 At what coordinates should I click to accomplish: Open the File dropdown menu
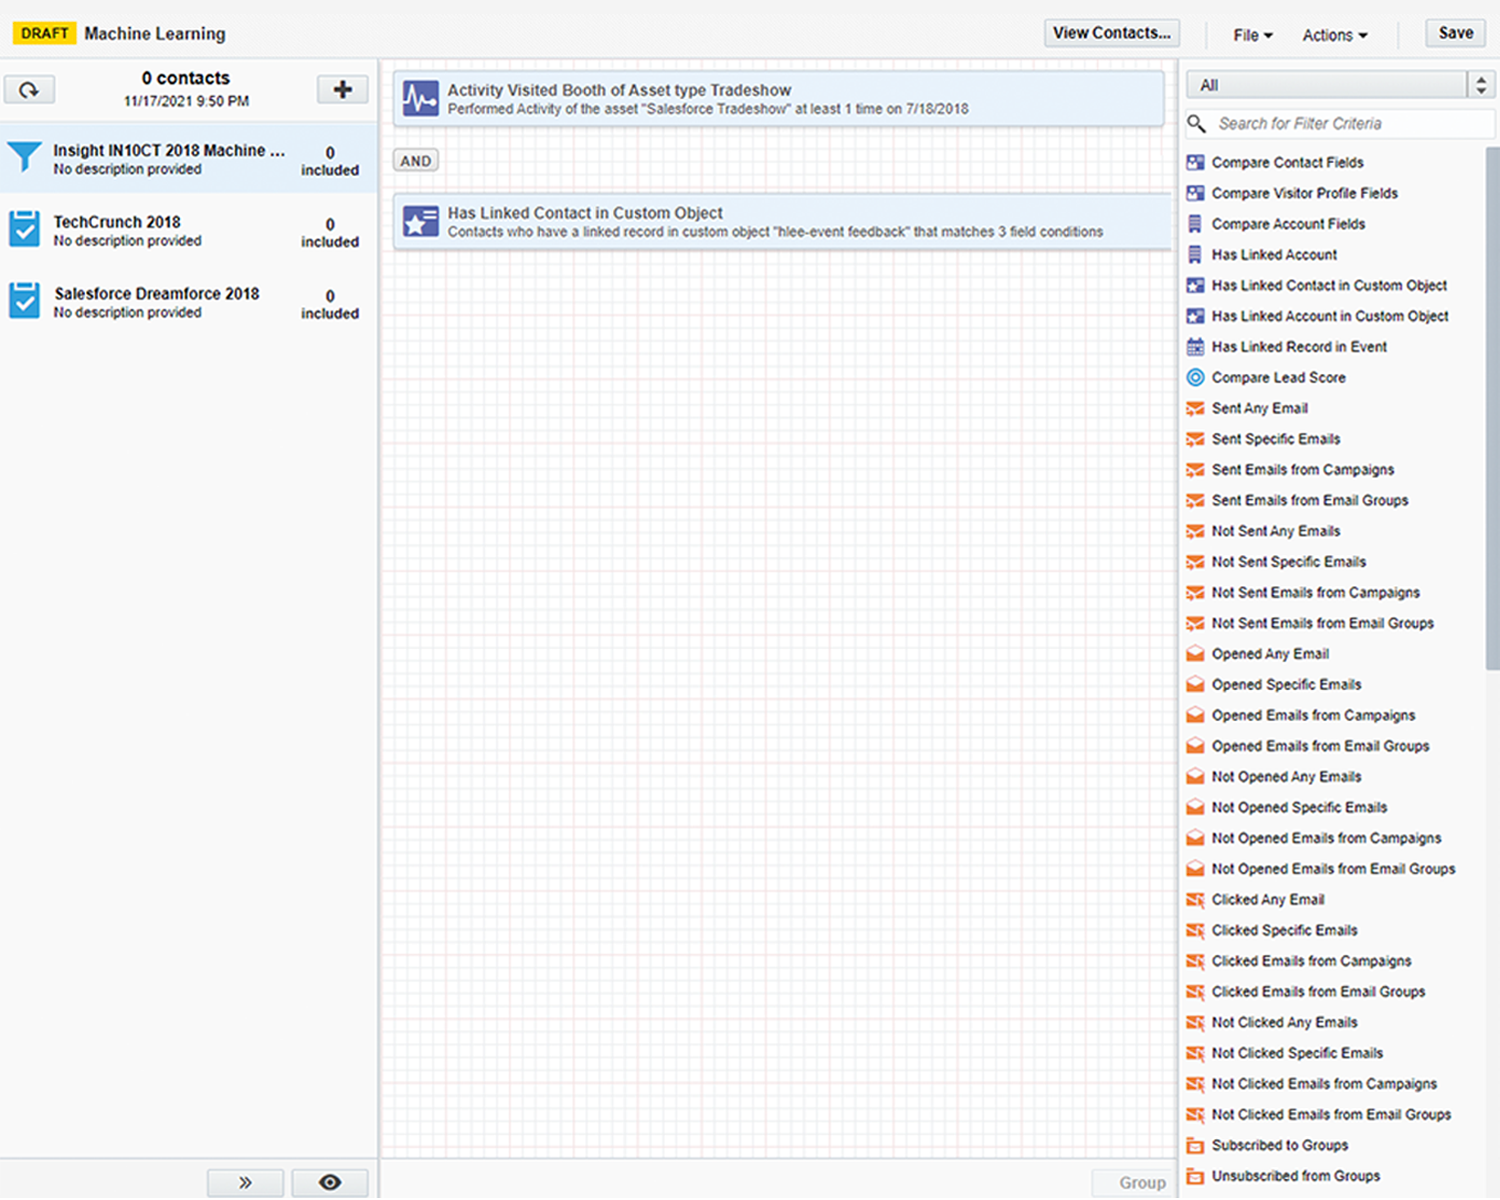(x=1252, y=35)
